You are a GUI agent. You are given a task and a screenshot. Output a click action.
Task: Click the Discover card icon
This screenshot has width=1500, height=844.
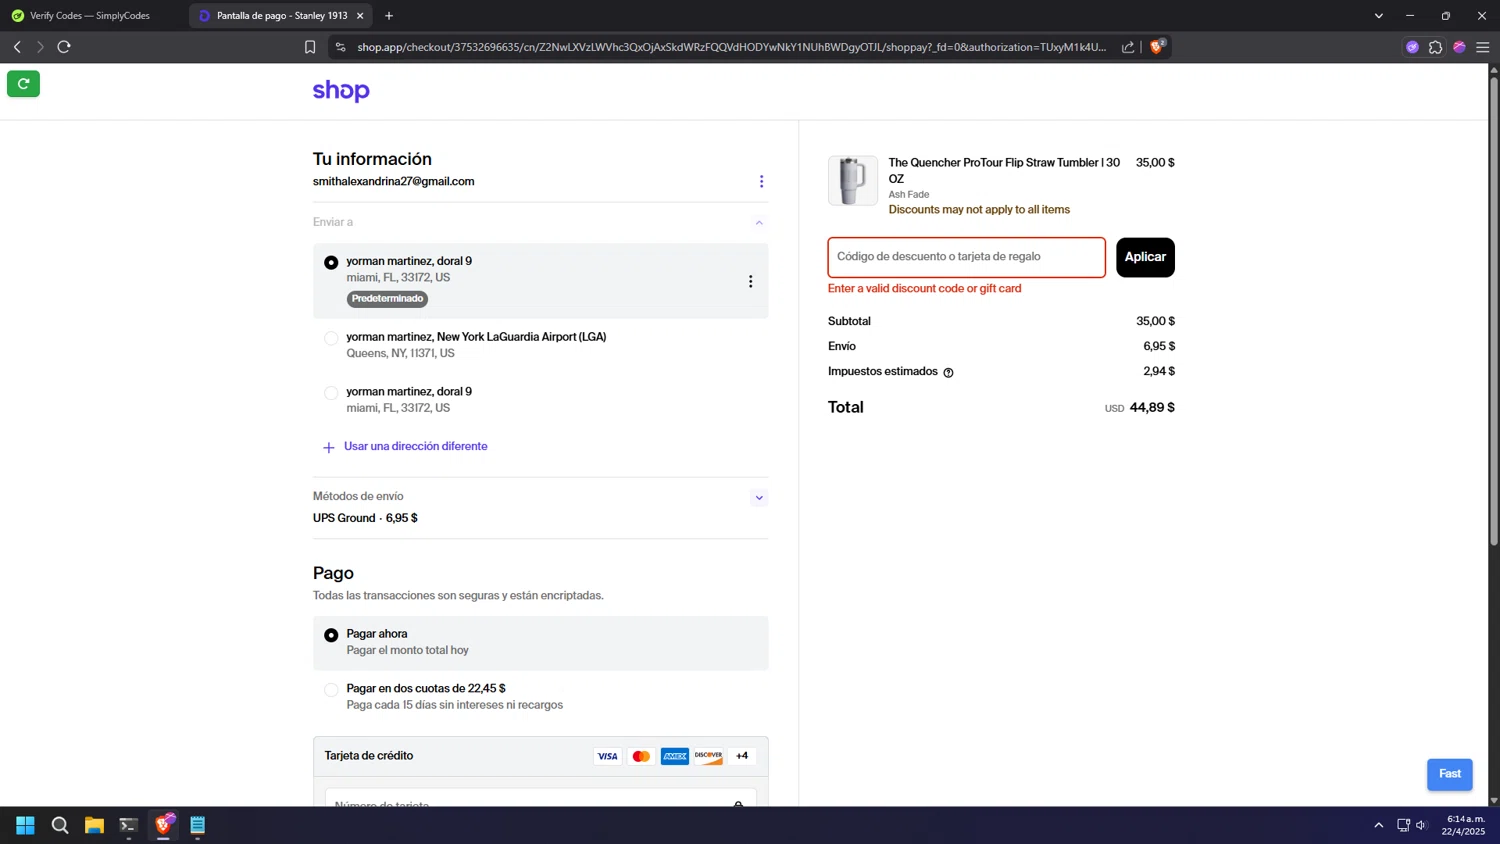tap(708, 756)
